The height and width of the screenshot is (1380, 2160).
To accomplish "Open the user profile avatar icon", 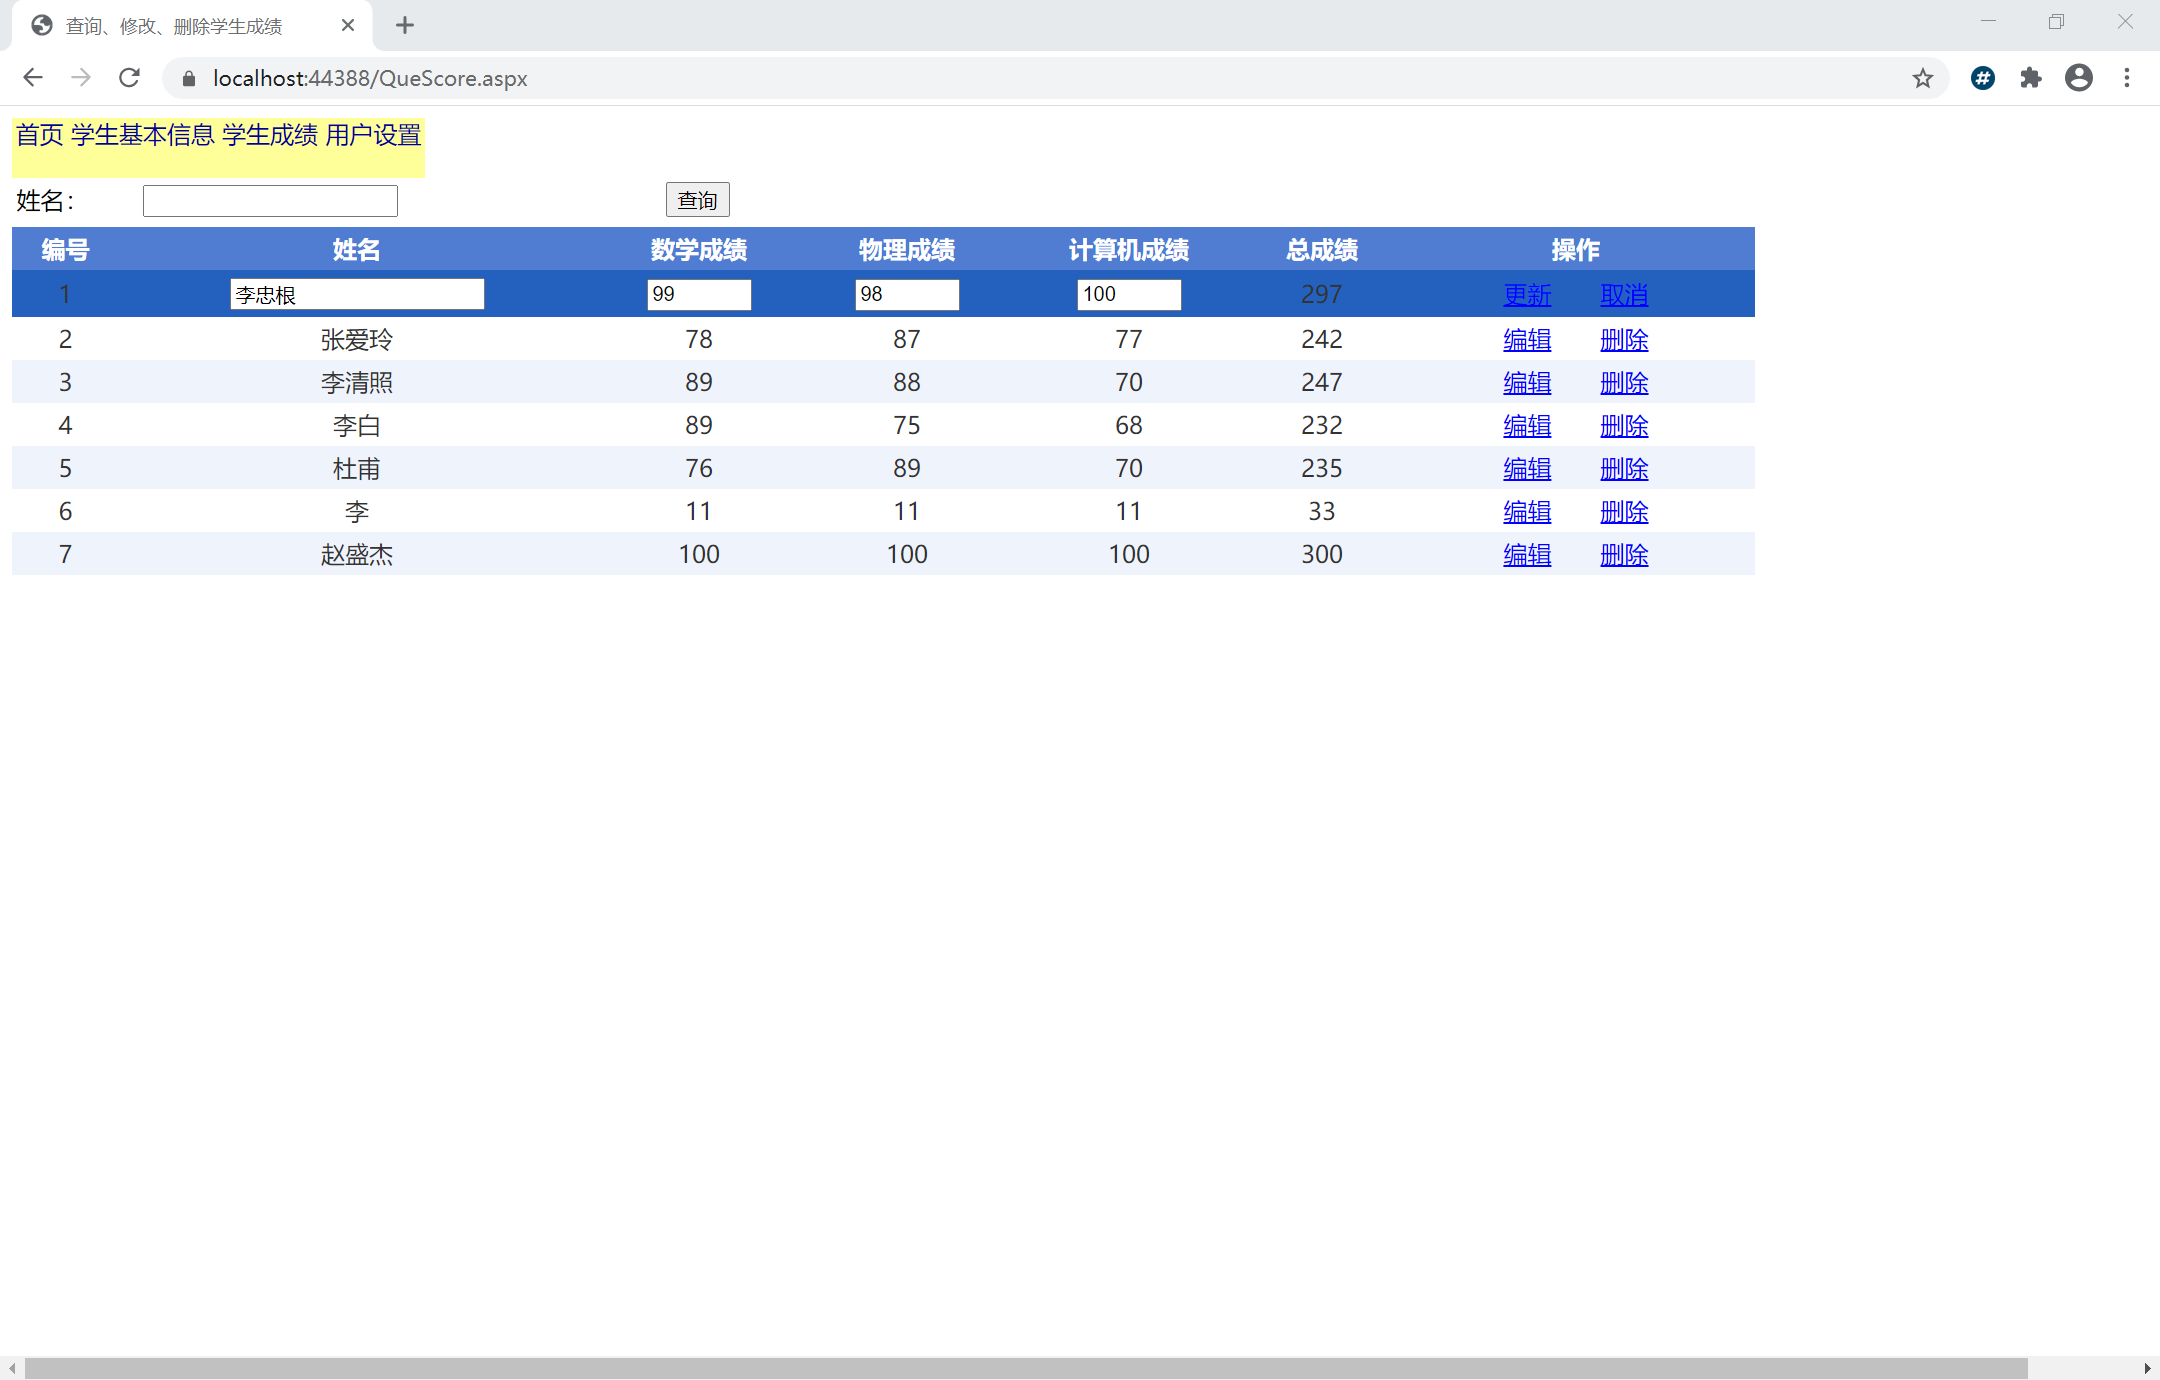I will coord(2078,78).
